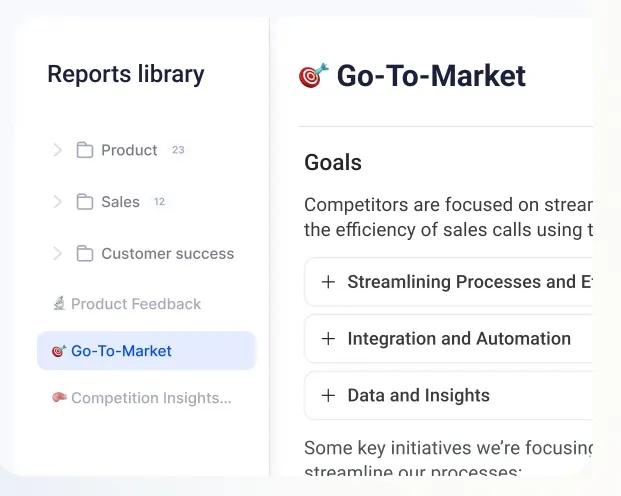Expand Data and Insights with plus icon
The height and width of the screenshot is (496, 621).
point(328,395)
